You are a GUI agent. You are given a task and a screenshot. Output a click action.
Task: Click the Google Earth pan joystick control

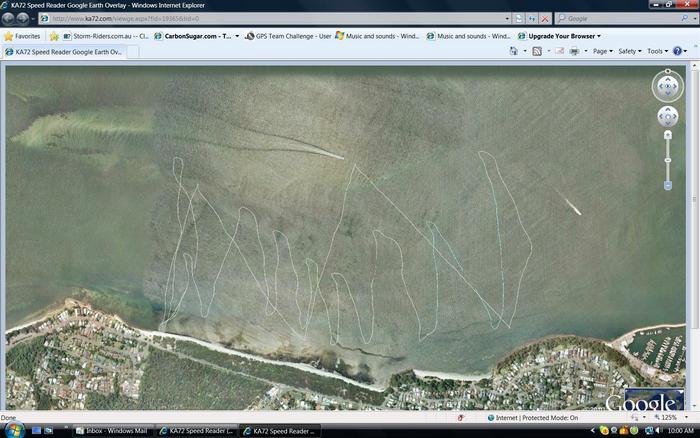click(667, 116)
